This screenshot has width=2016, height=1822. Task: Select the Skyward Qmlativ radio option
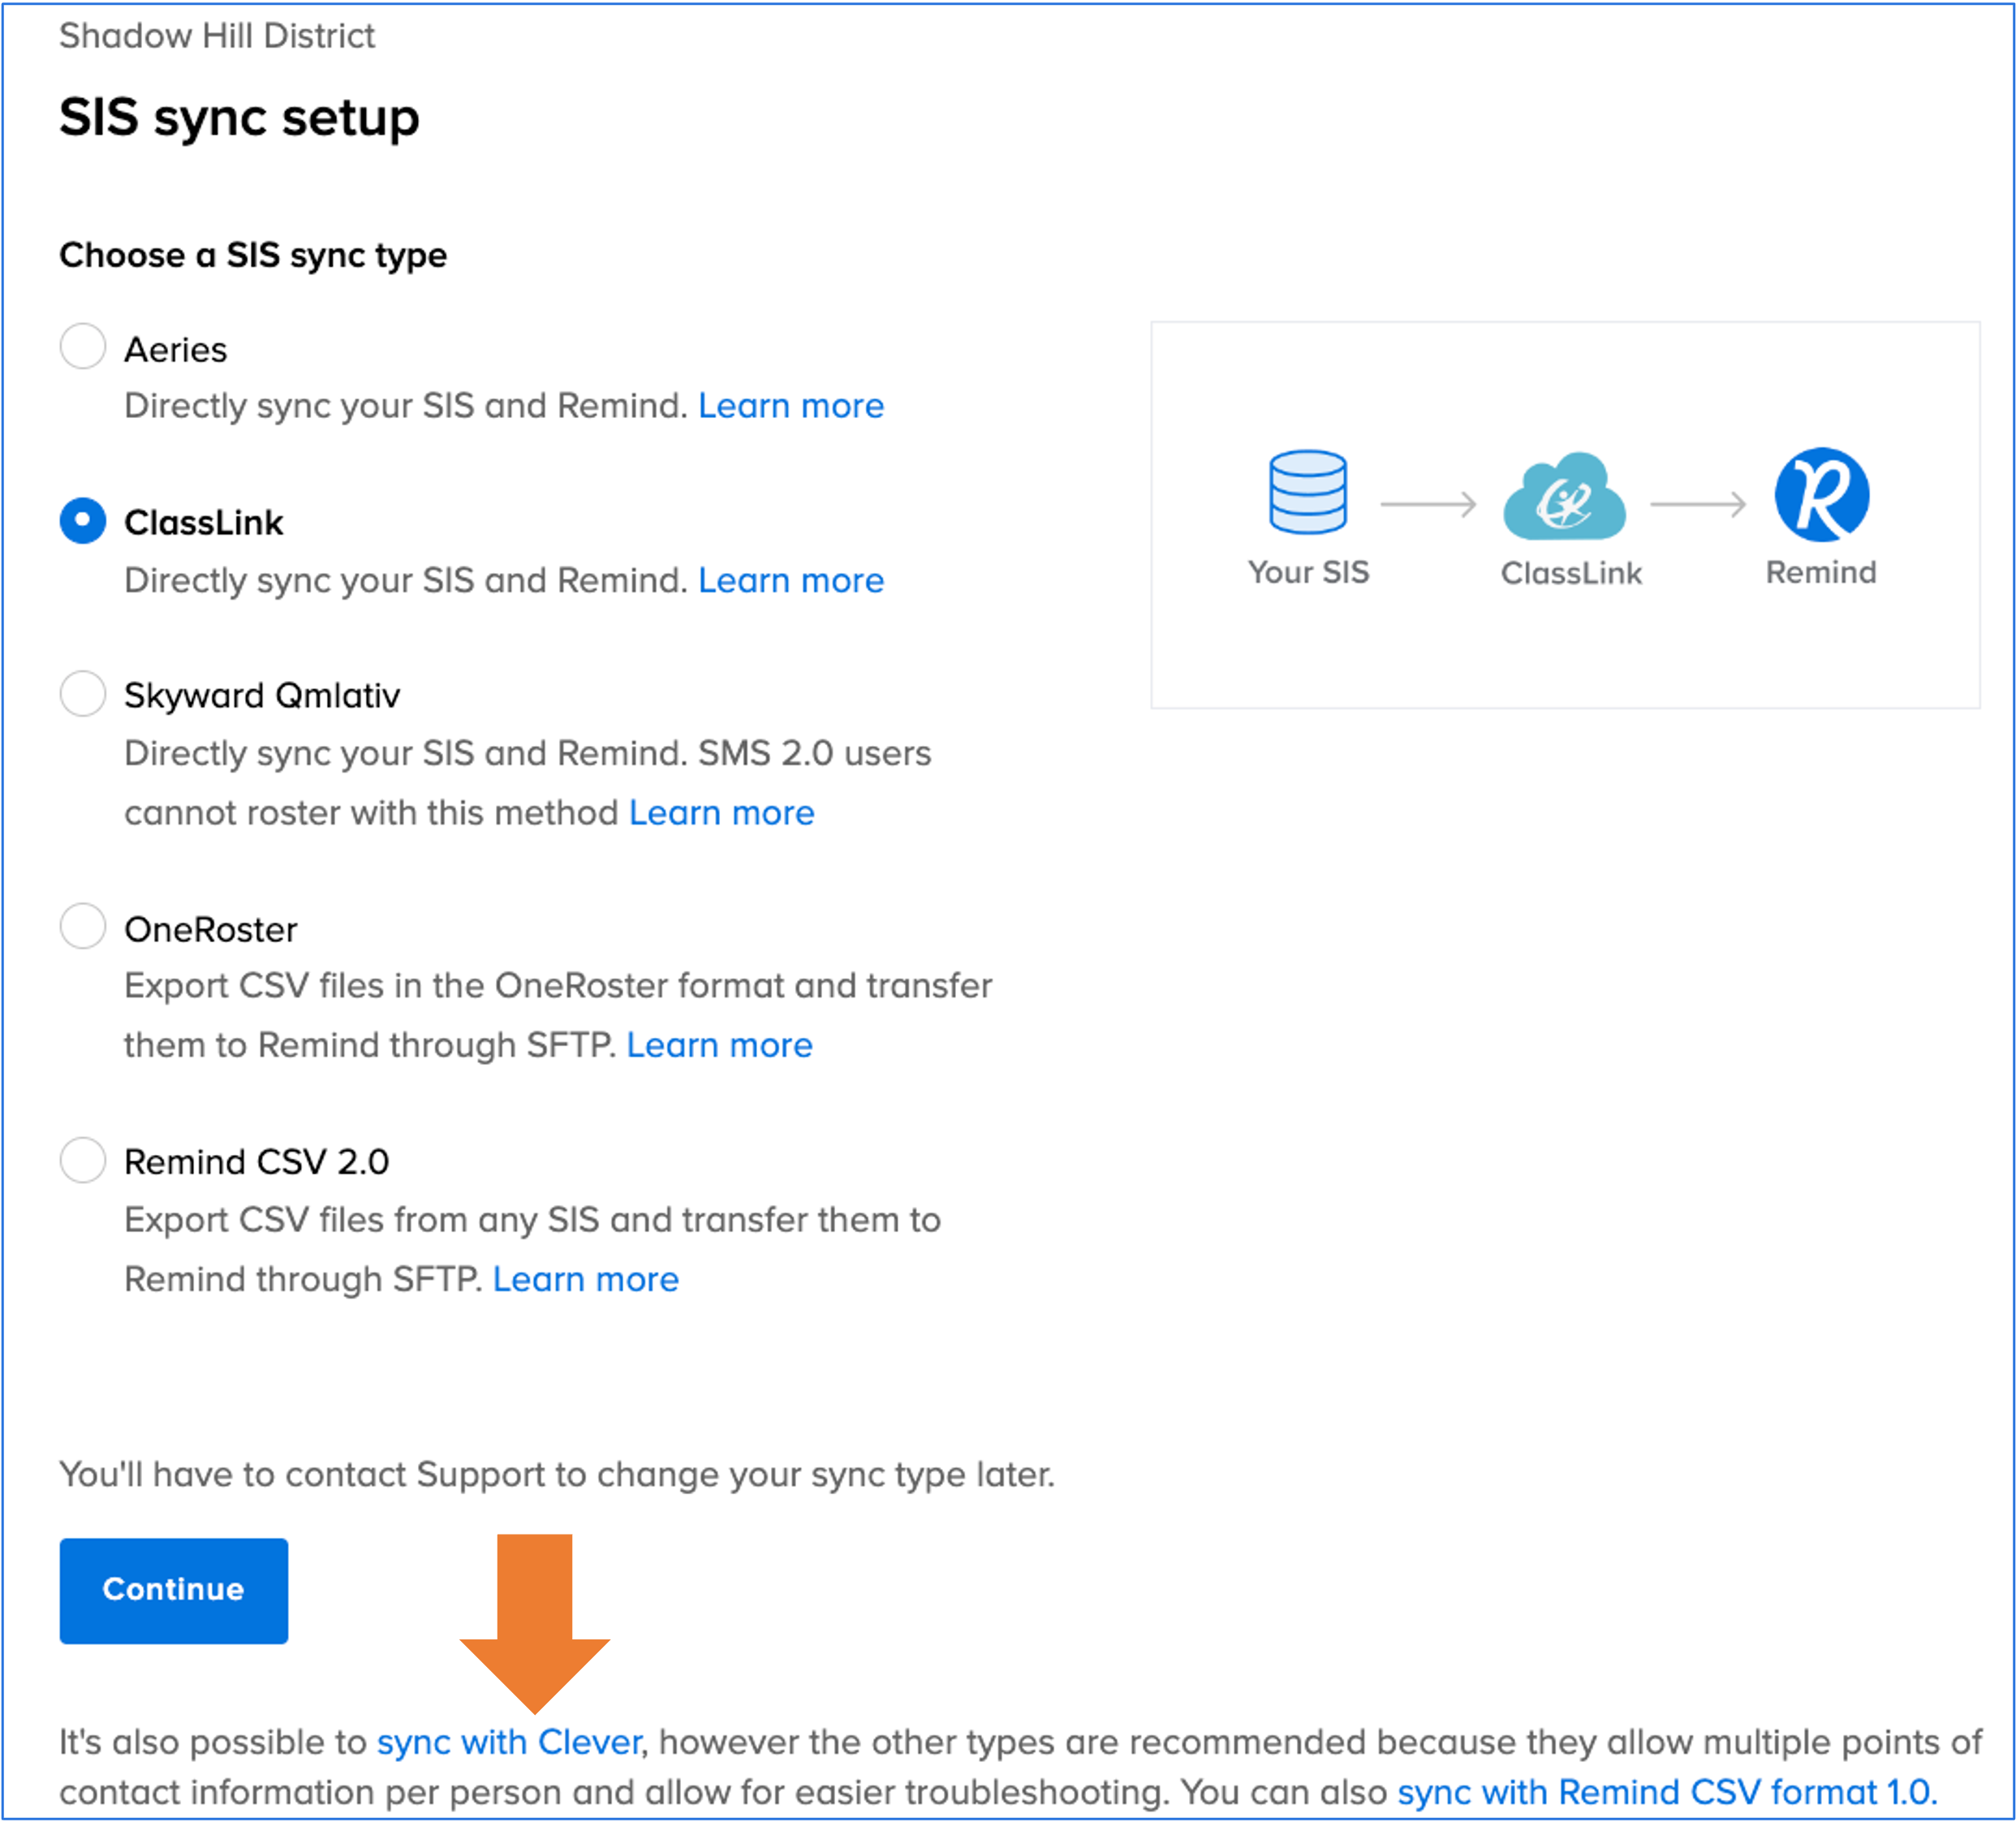(x=83, y=694)
